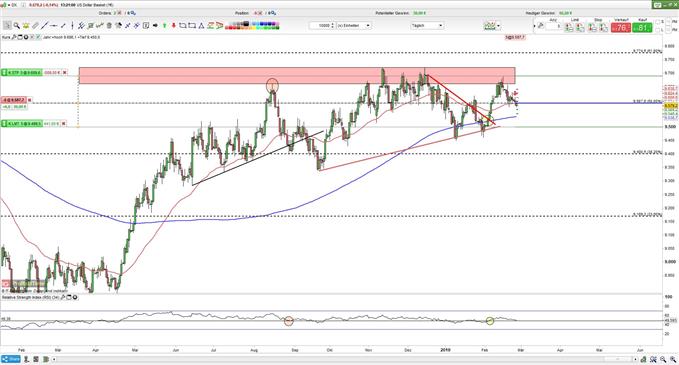
Task: Open the position details search icon
Action: tap(273, 13)
